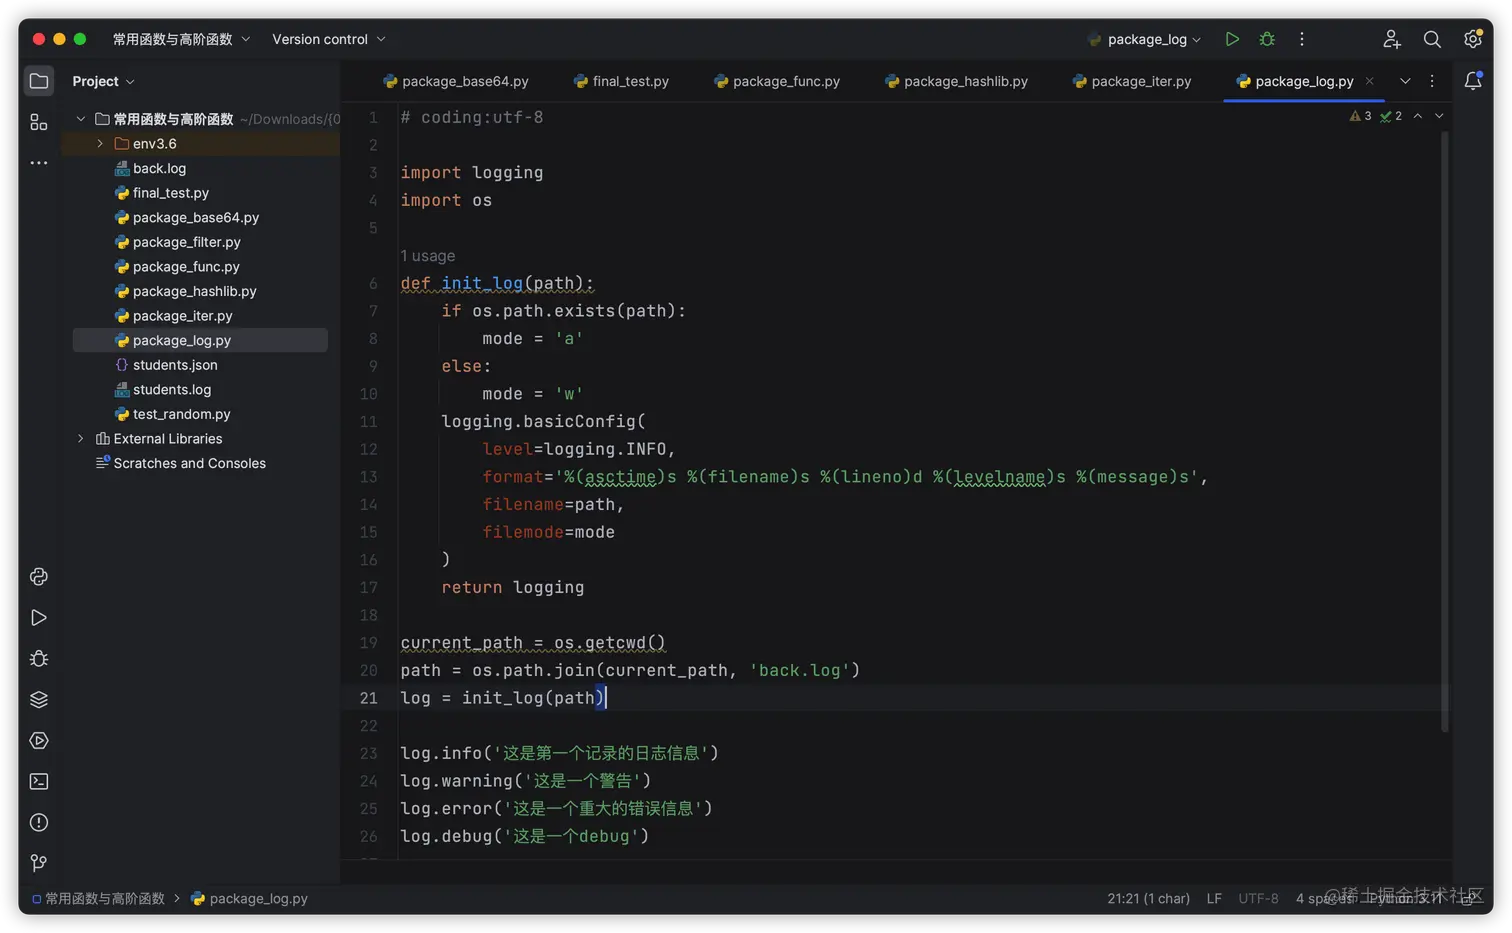Screen dimensions: 1512x933
Task: Open the package_log run configuration dropdown
Action: click(x=1144, y=39)
